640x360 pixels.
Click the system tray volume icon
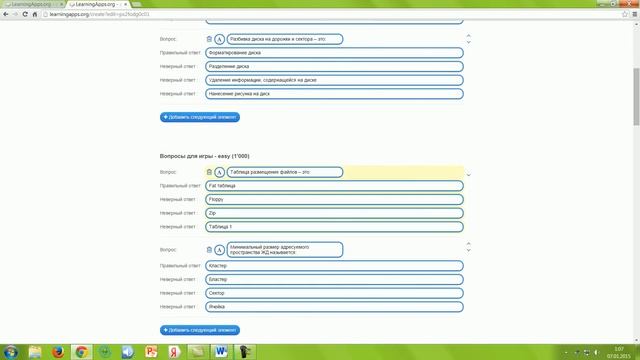point(596,352)
